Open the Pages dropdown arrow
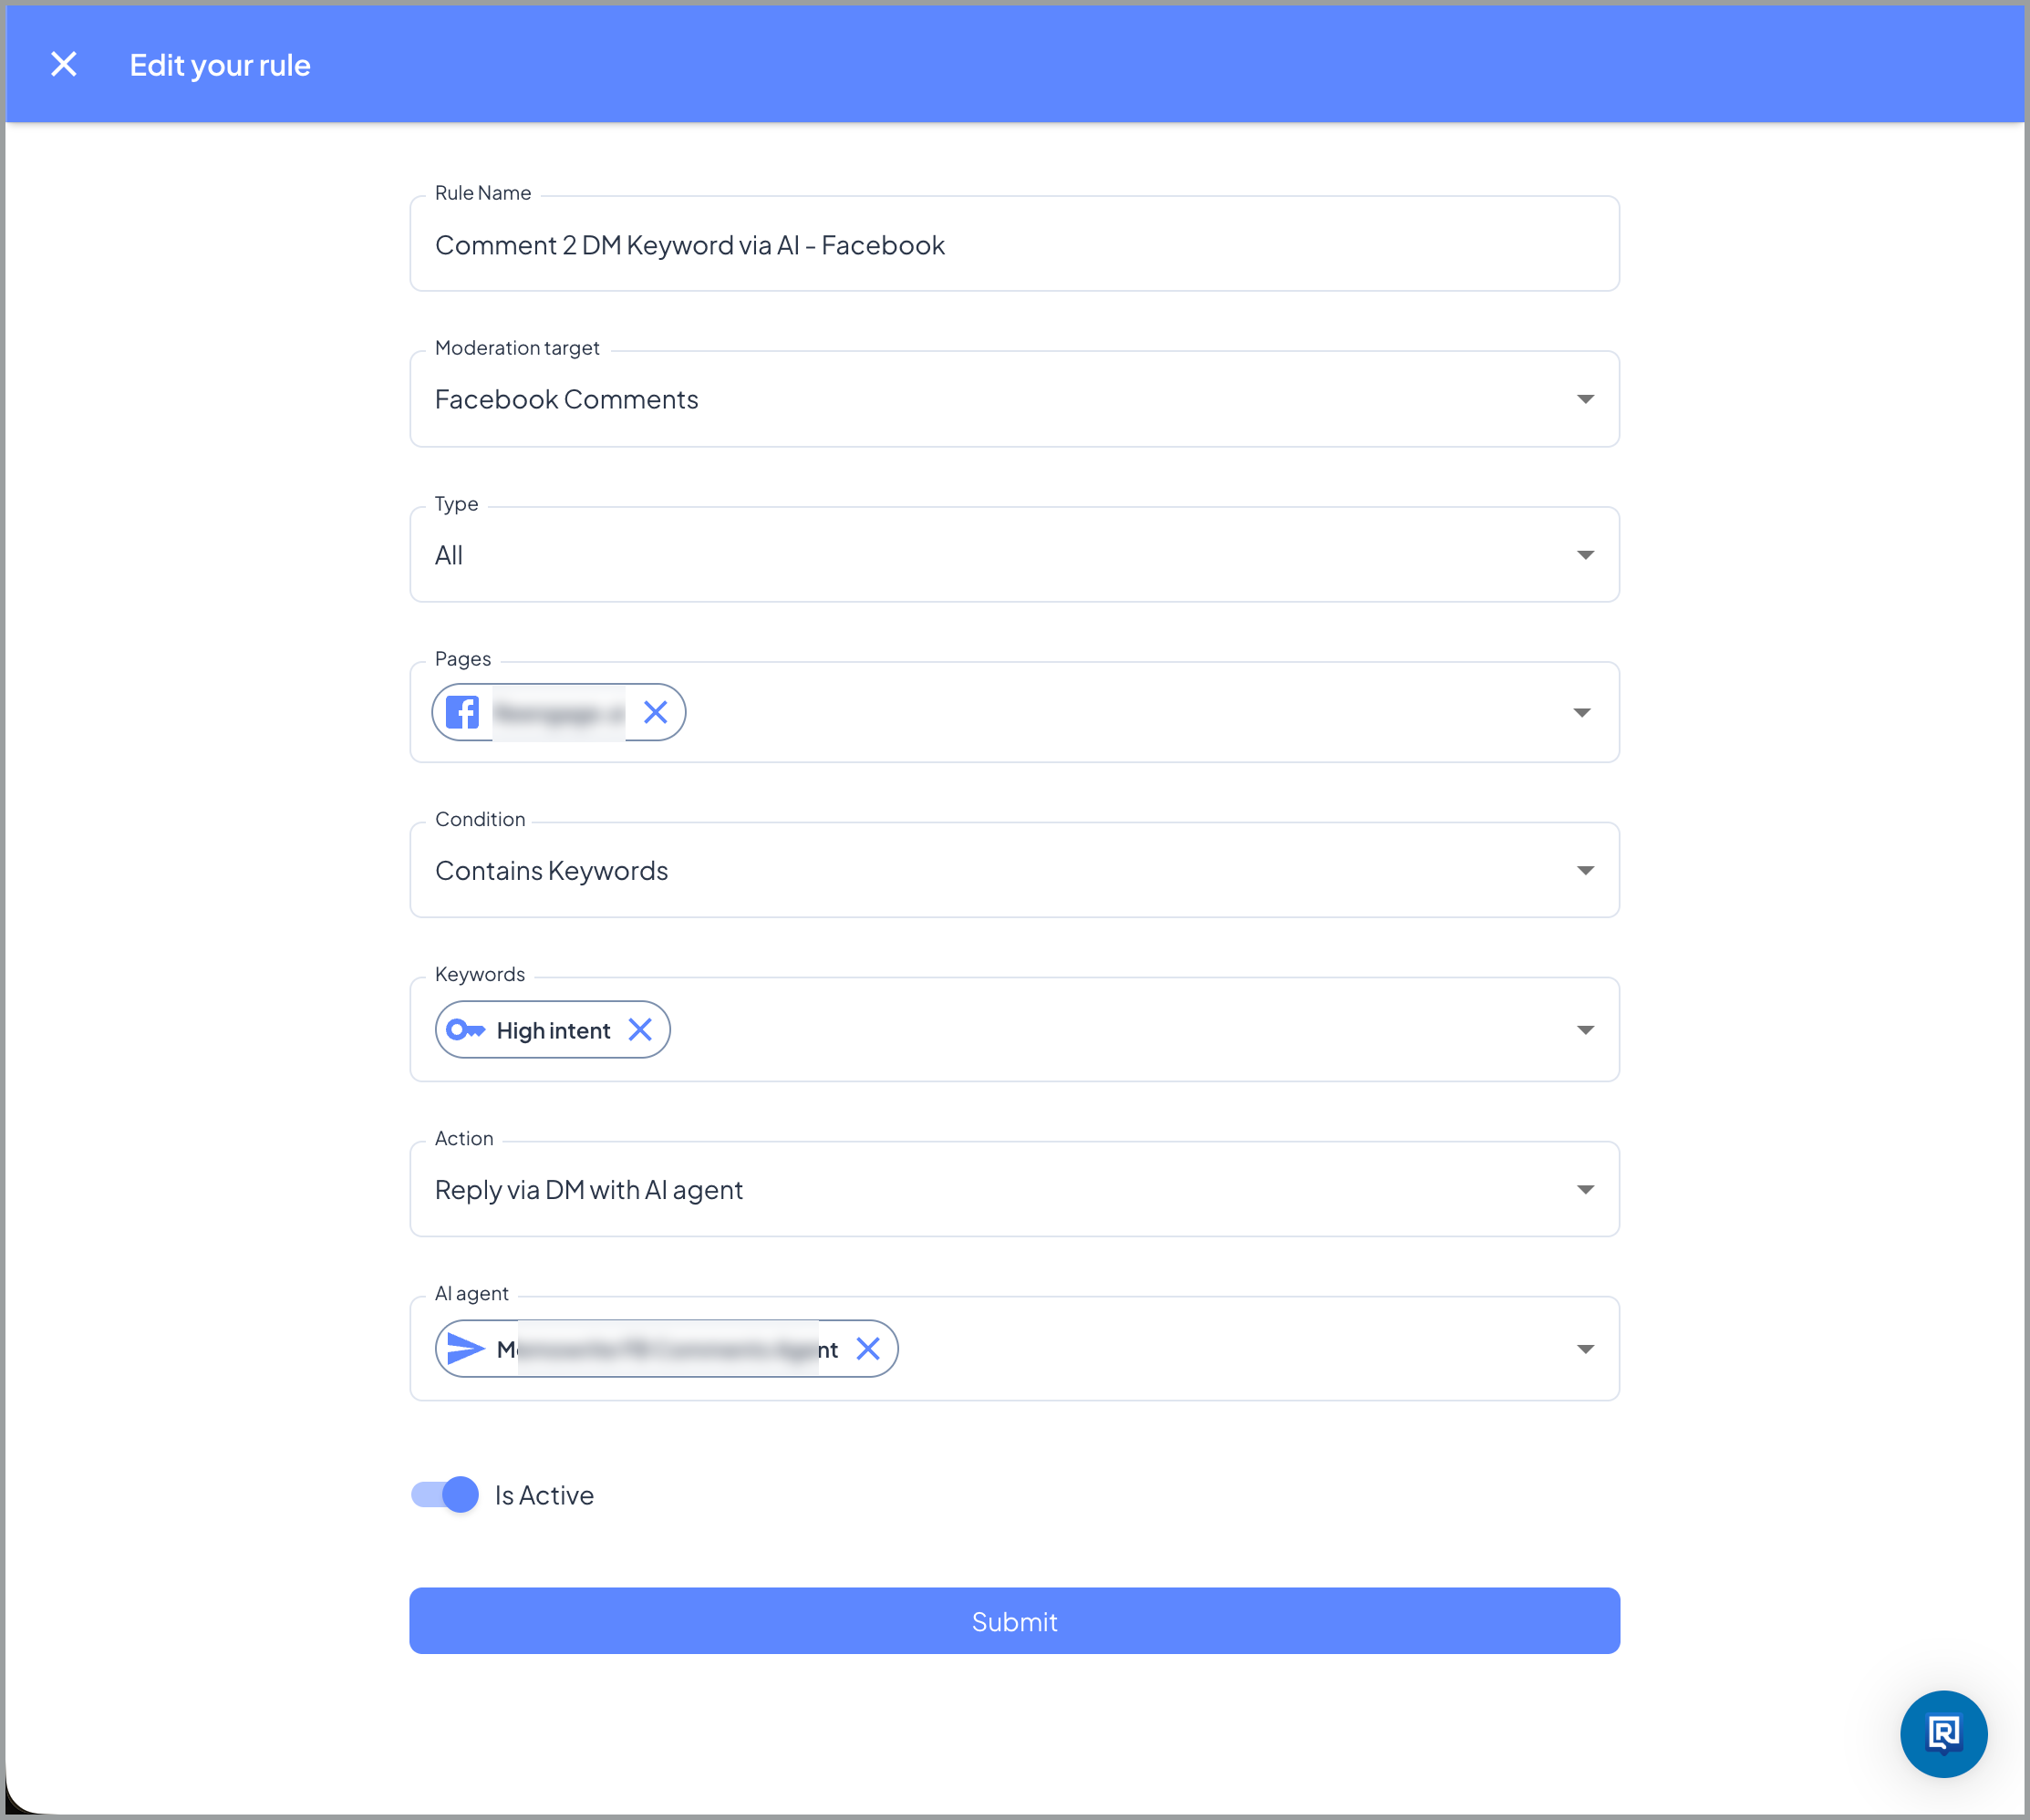2030x1820 pixels. [x=1581, y=713]
